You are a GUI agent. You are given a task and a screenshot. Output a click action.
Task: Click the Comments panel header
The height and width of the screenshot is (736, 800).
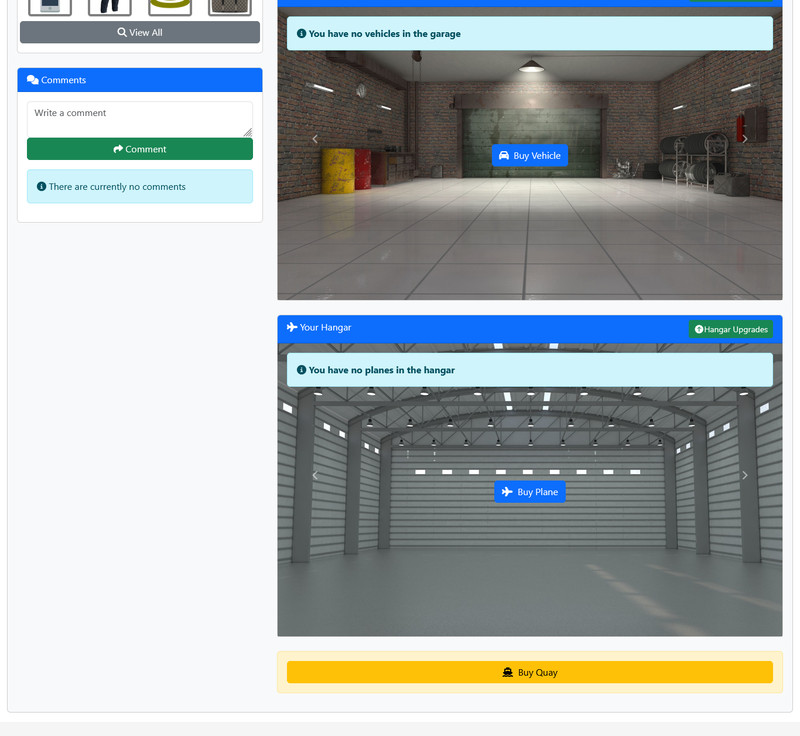pos(140,80)
